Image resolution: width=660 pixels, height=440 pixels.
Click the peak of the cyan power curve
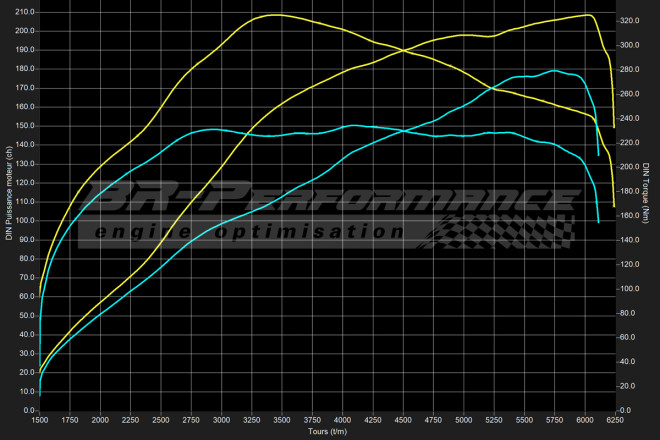click(554, 71)
